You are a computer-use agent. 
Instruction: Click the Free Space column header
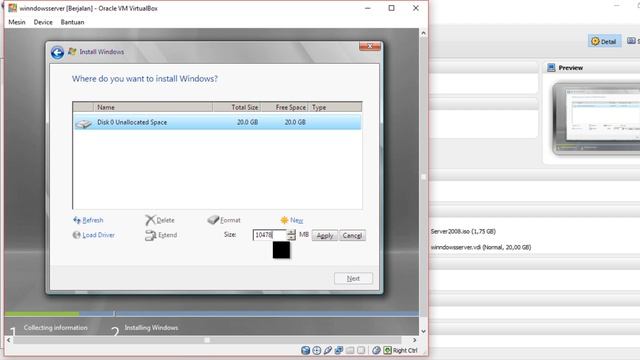pos(284,107)
